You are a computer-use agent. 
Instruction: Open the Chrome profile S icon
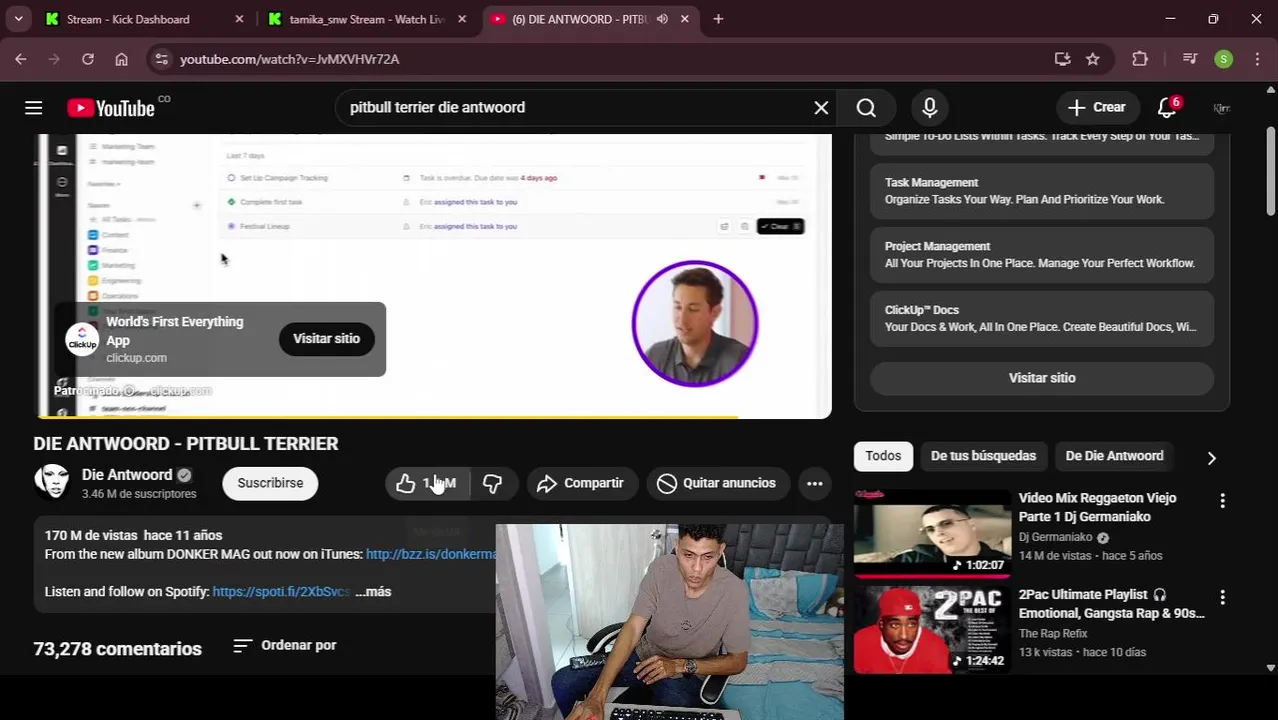click(x=1224, y=59)
